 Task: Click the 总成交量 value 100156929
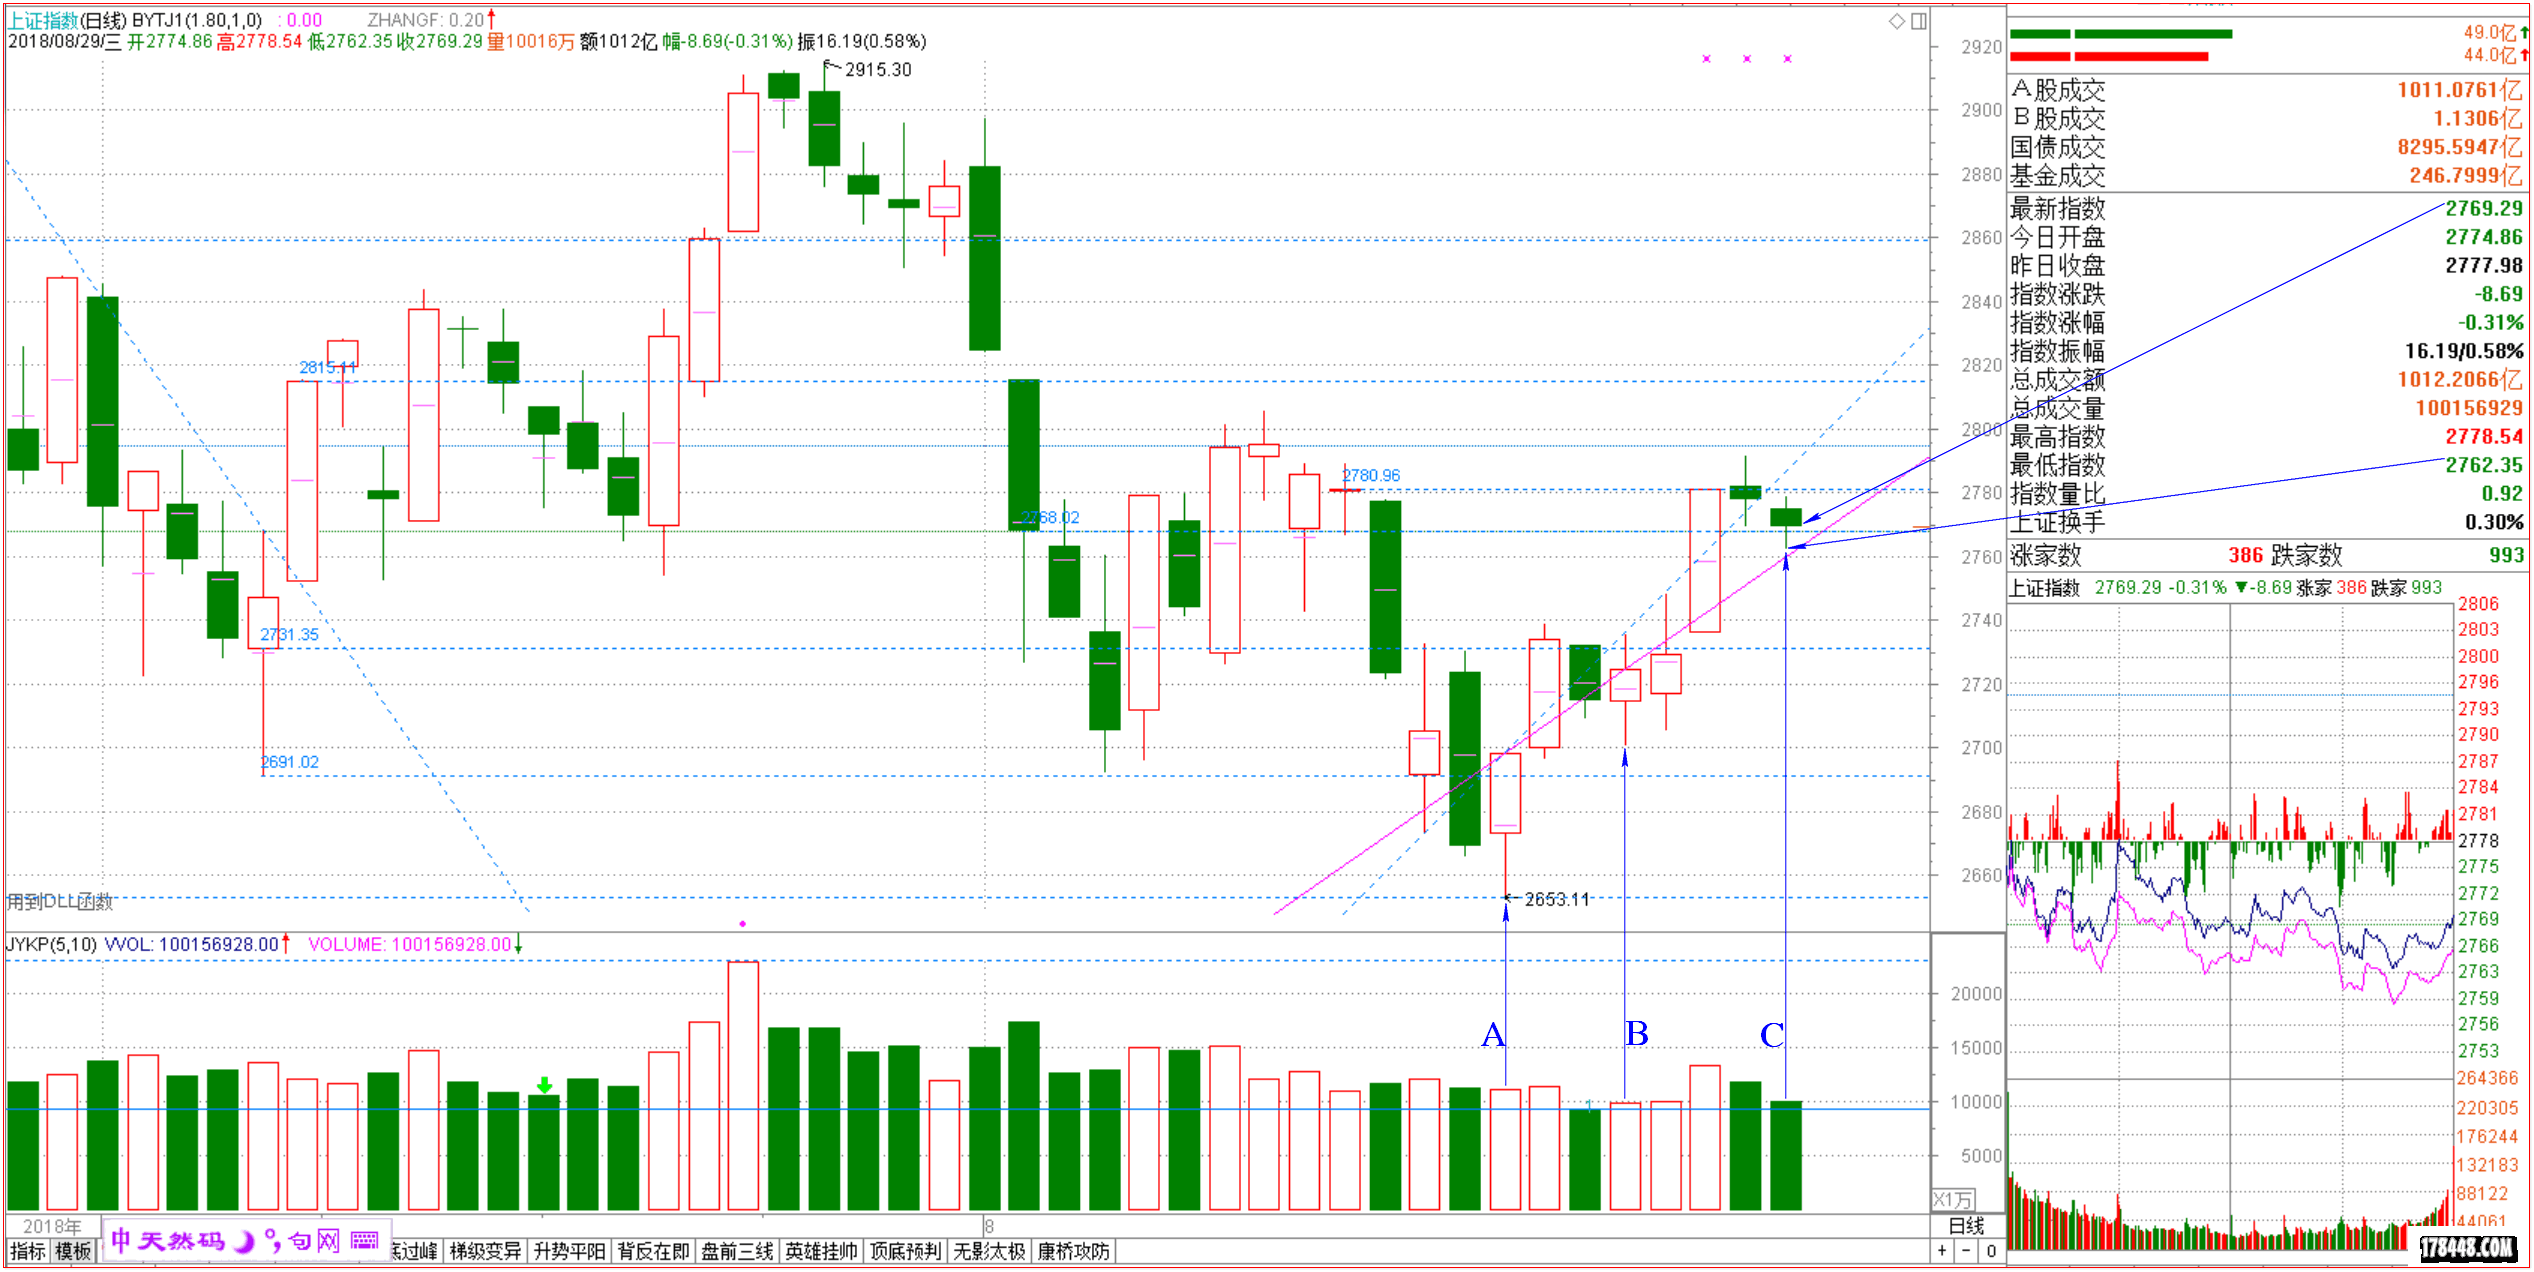(x=2469, y=408)
